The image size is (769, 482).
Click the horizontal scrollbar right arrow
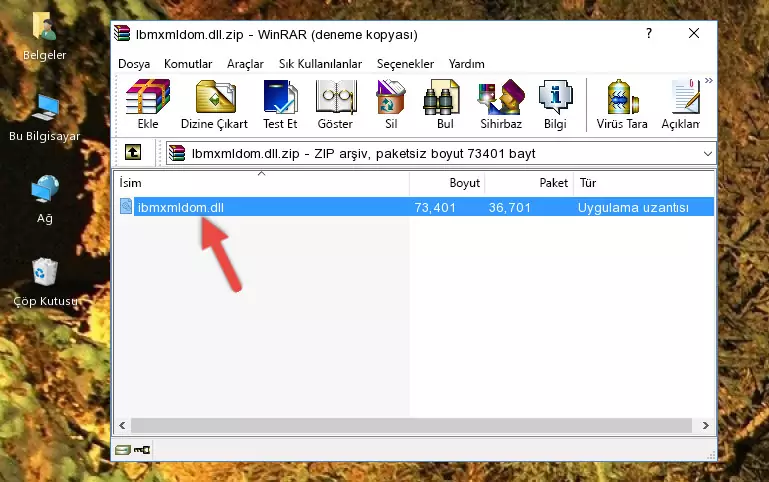tap(706, 425)
